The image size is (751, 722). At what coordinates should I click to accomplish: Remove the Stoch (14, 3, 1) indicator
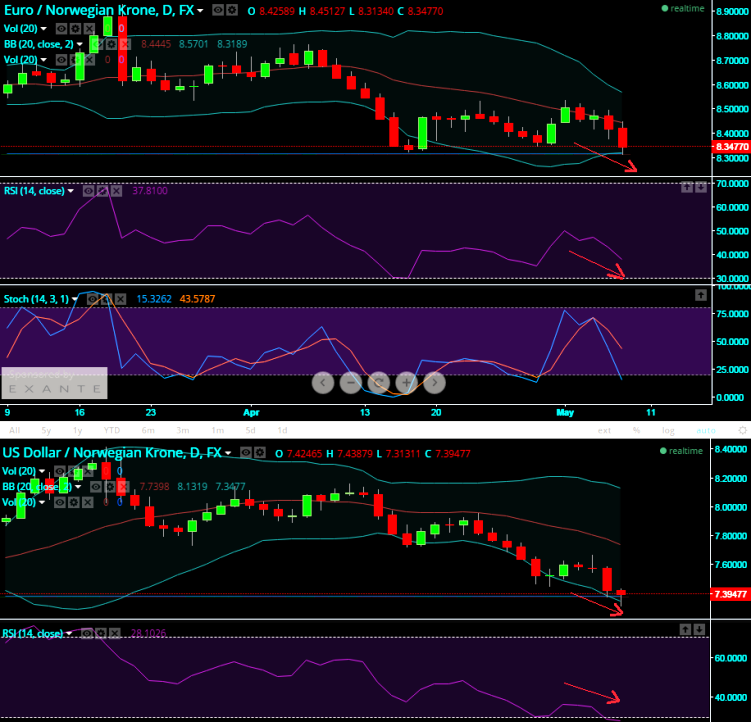point(120,299)
